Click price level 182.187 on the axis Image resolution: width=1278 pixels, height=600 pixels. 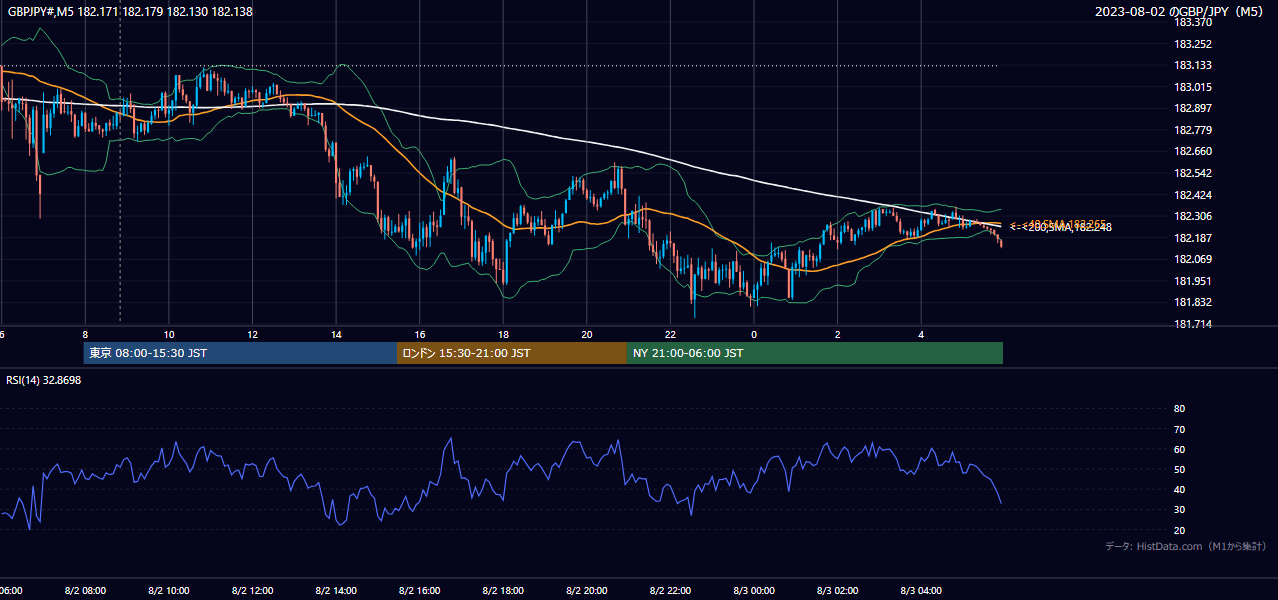(x=1192, y=238)
